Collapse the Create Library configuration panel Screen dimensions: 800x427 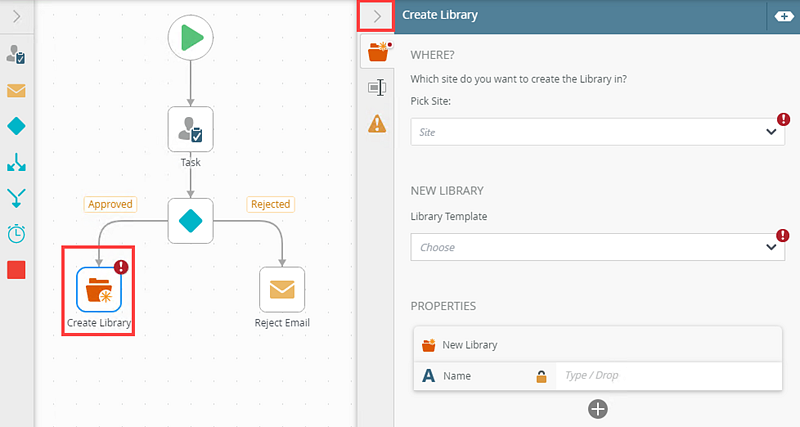377,16
